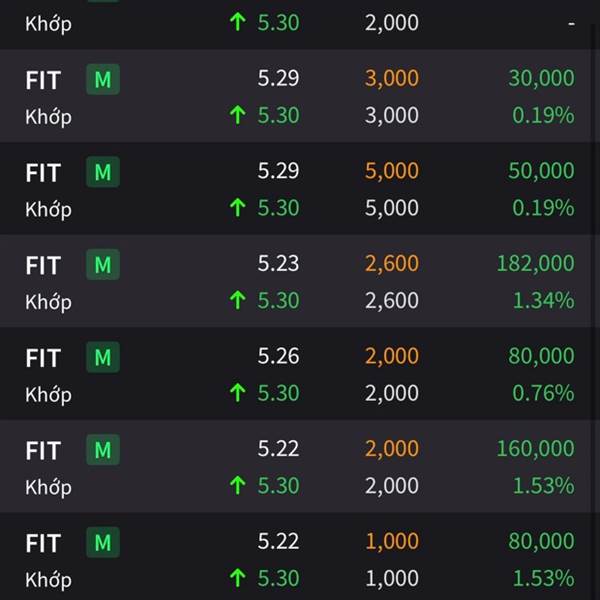Tap the green up arrow beside 5.30 in the 1.34% row

[x=238, y=300]
